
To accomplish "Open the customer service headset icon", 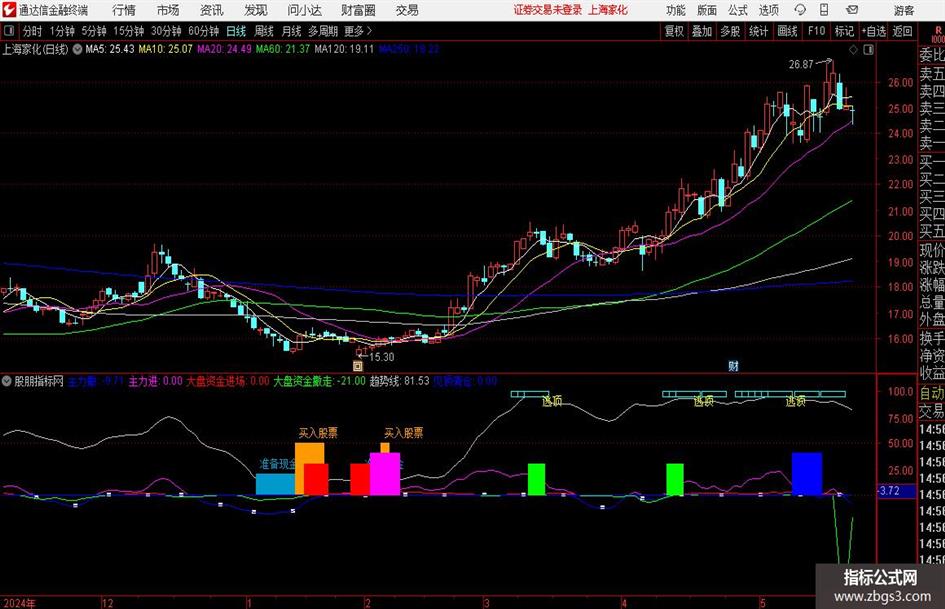I will pyautogui.click(x=800, y=10).
